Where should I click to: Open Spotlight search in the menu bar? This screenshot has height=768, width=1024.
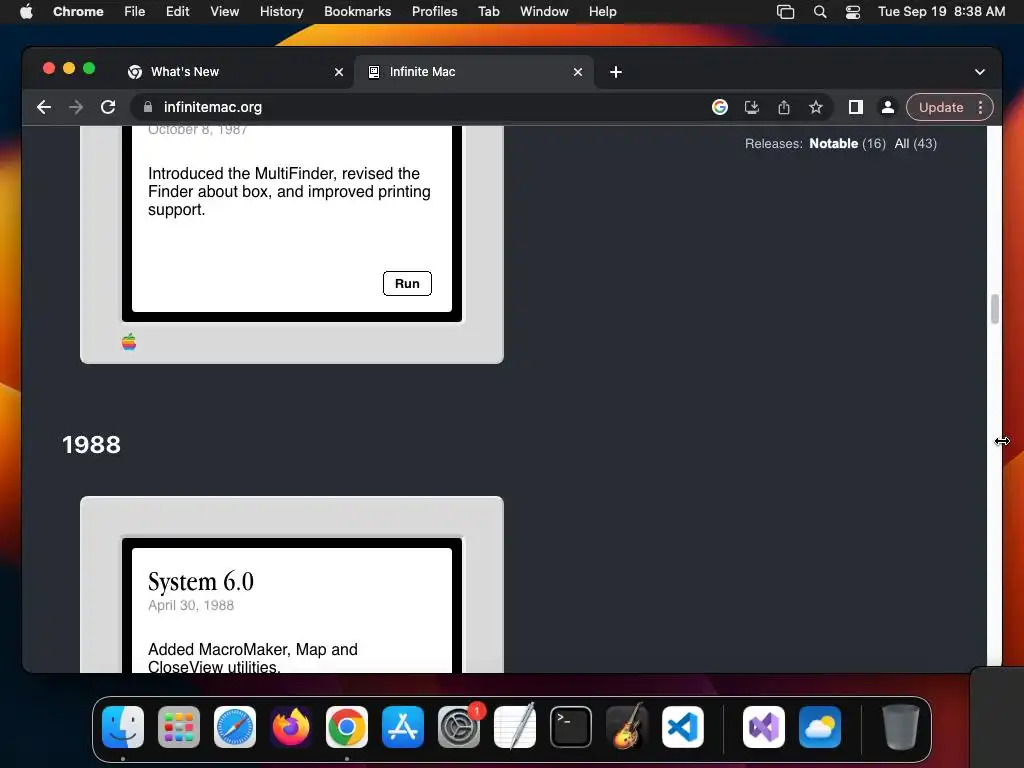point(820,12)
